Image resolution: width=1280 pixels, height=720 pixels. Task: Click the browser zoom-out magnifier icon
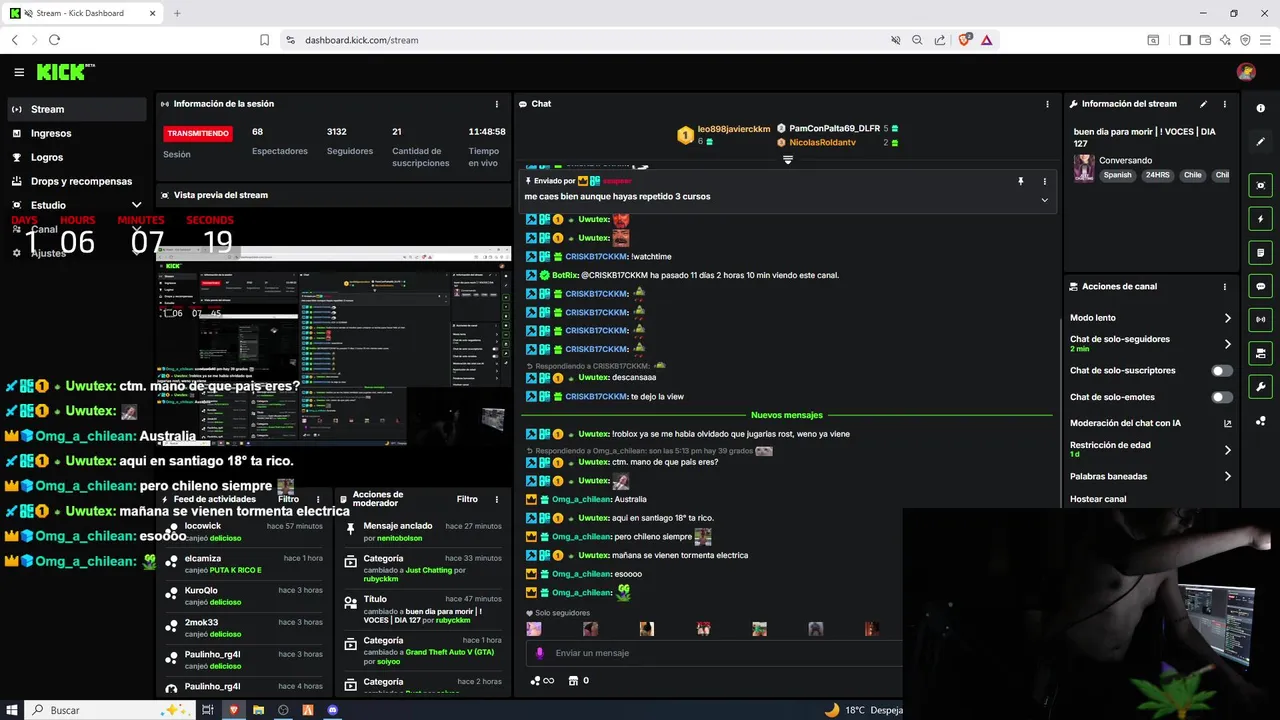click(x=917, y=40)
